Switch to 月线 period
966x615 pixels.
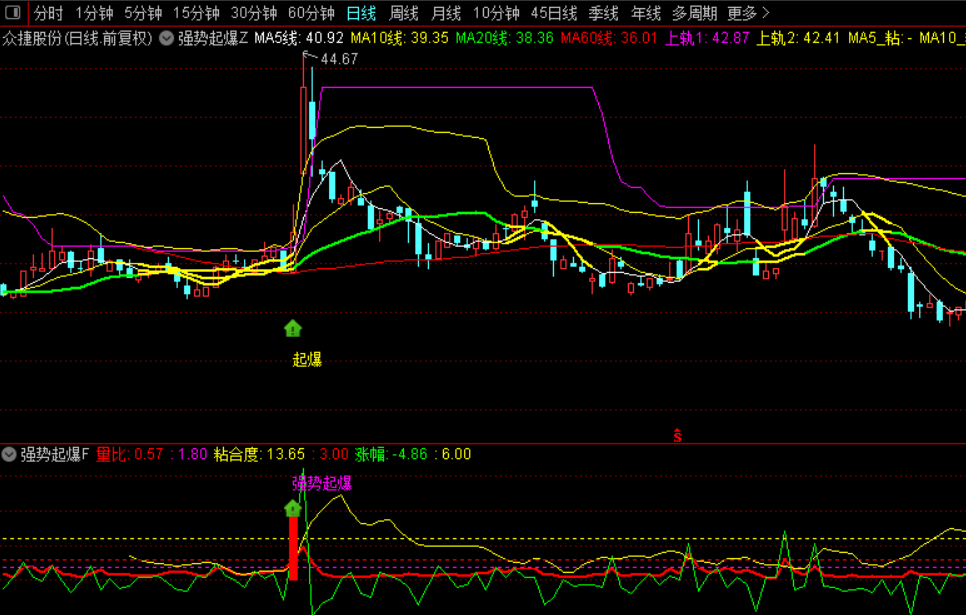click(x=446, y=13)
